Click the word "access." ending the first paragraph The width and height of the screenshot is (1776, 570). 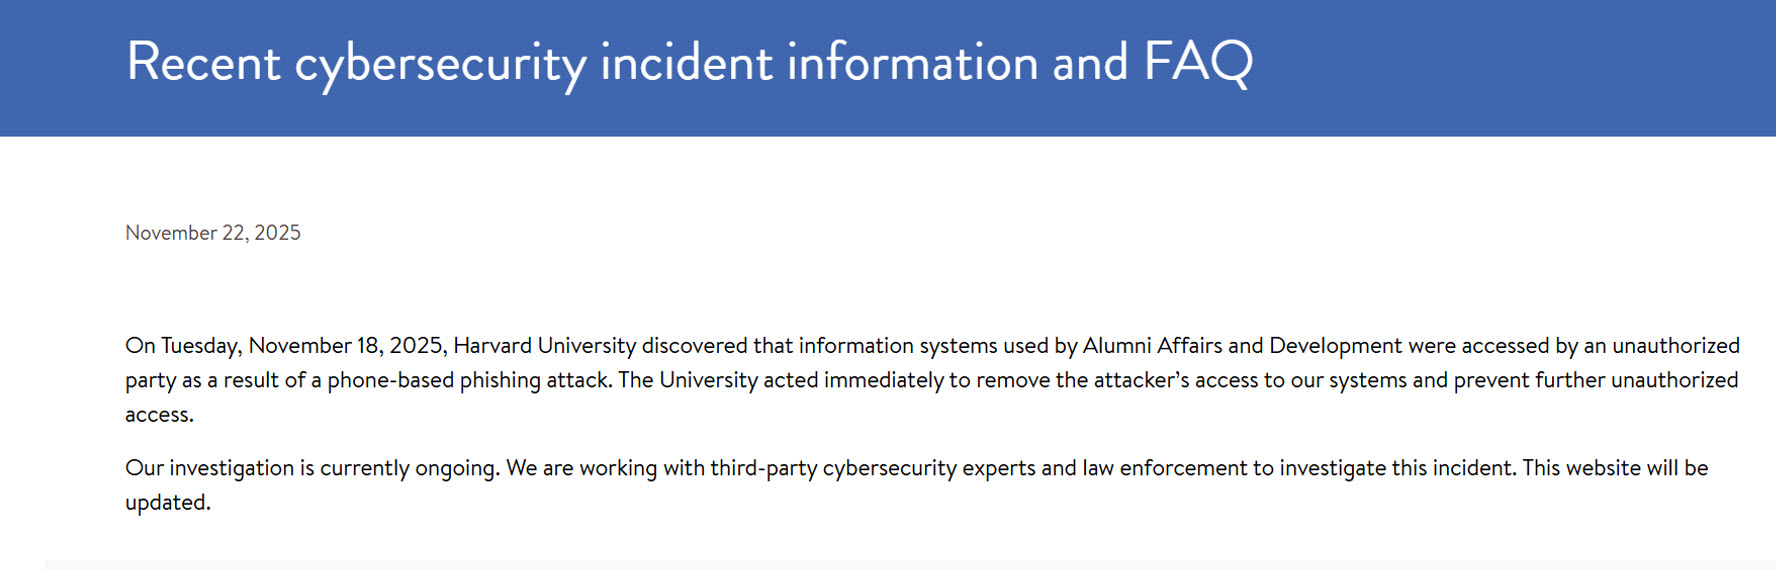pos(159,415)
